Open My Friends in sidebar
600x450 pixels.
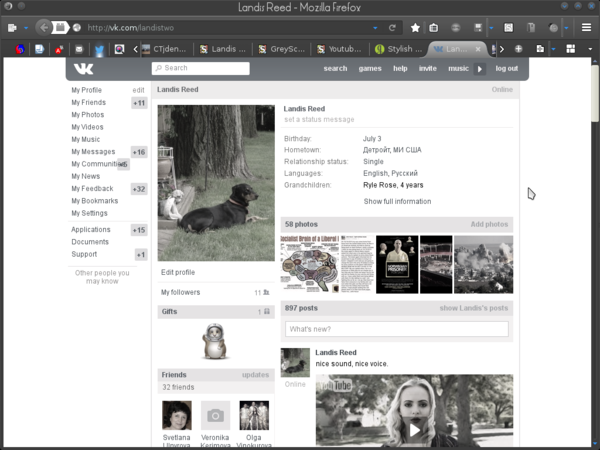pyautogui.click(x=88, y=103)
